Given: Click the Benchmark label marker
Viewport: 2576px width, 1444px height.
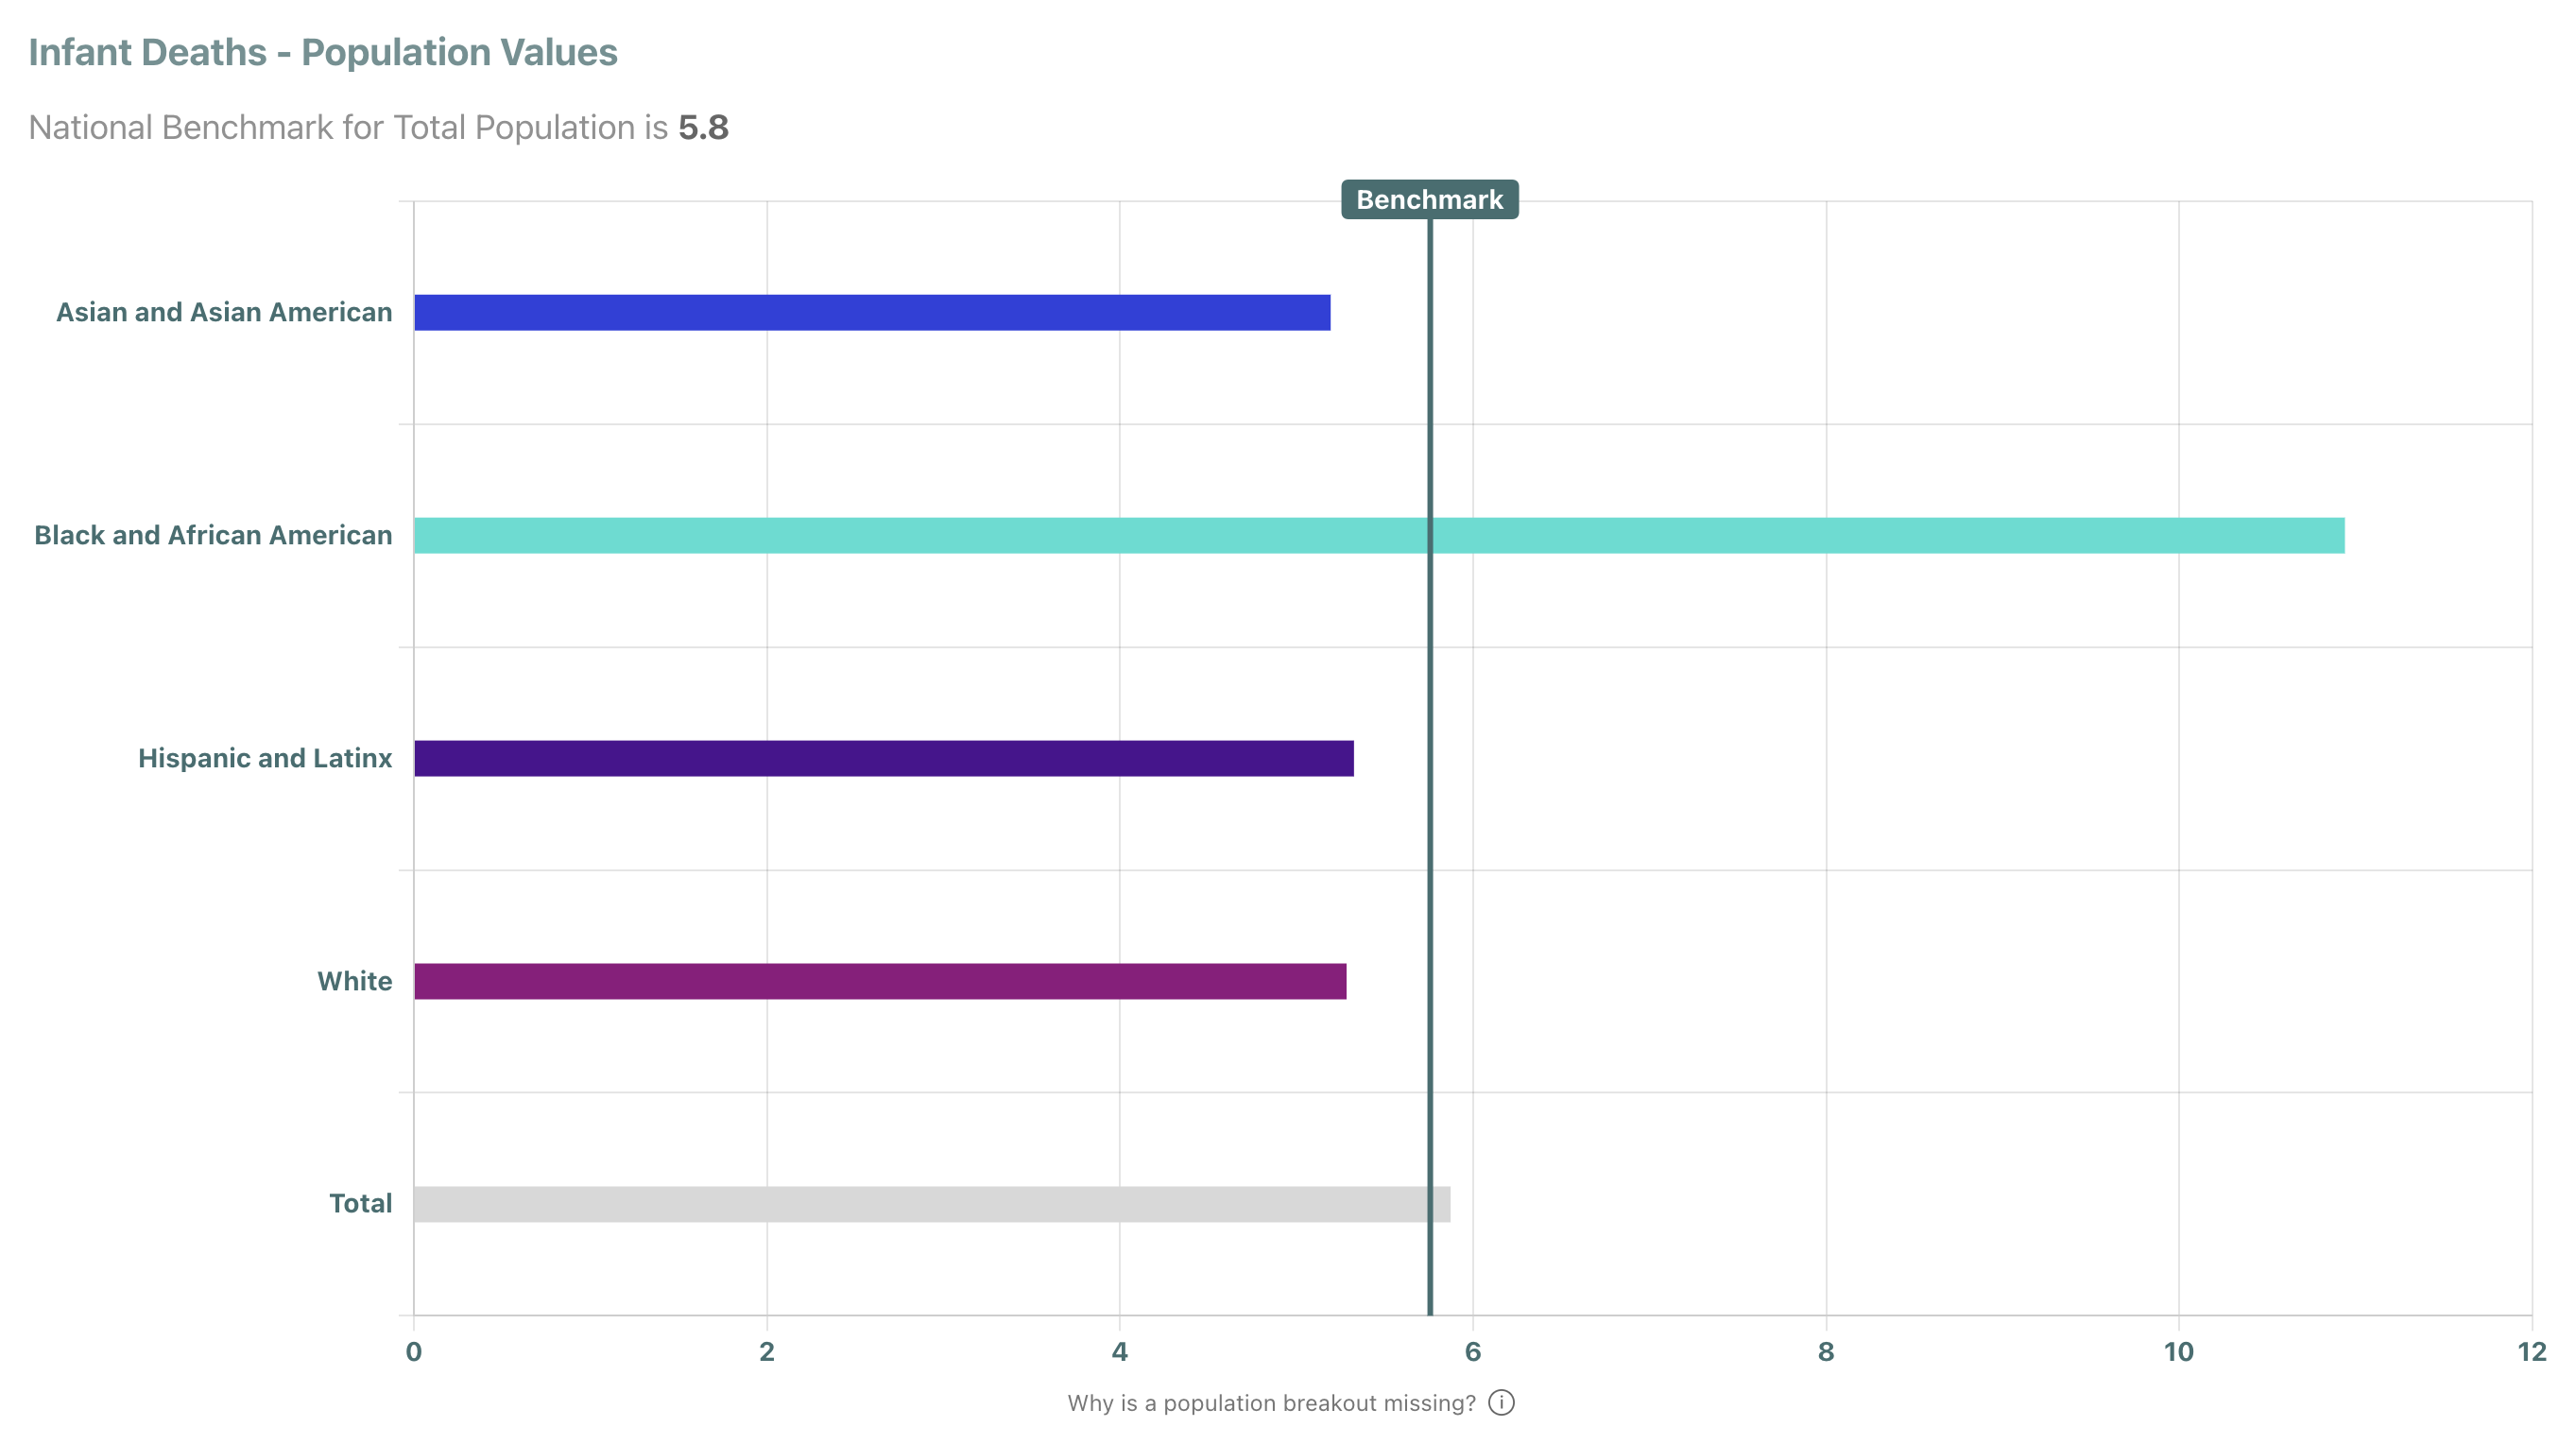Looking at the screenshot, I should coord(1430,198).
